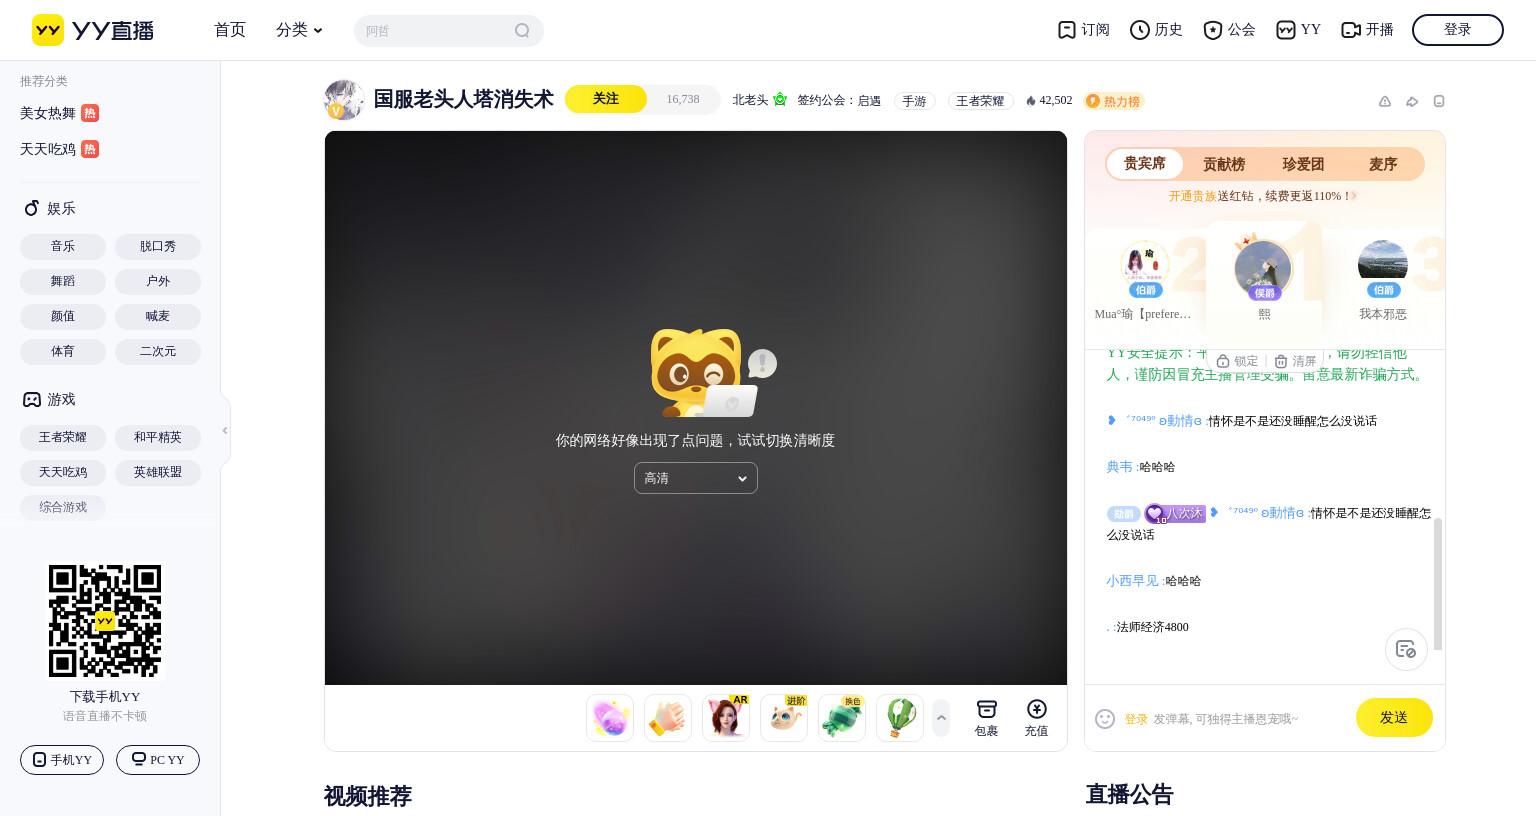Click the download QR code
This screenshot has height=816, width=1536.
click(x=105, y=621)
